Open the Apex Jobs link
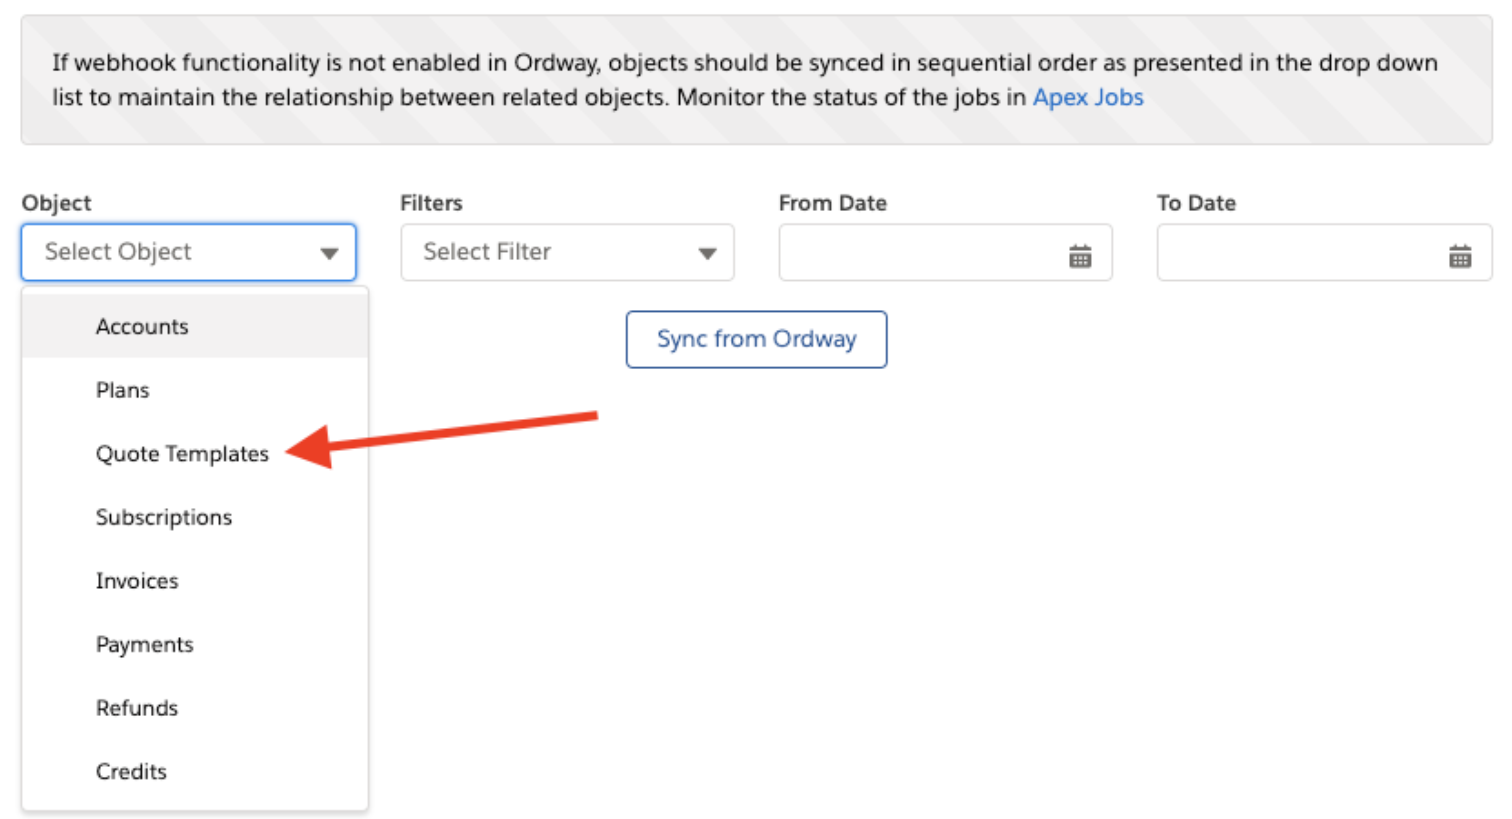 pos(1088,97)
